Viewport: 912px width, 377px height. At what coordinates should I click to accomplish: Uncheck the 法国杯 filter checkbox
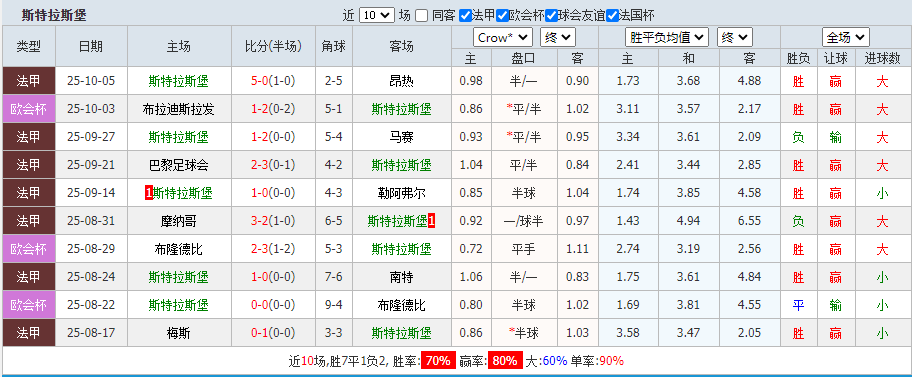[612, 16]
